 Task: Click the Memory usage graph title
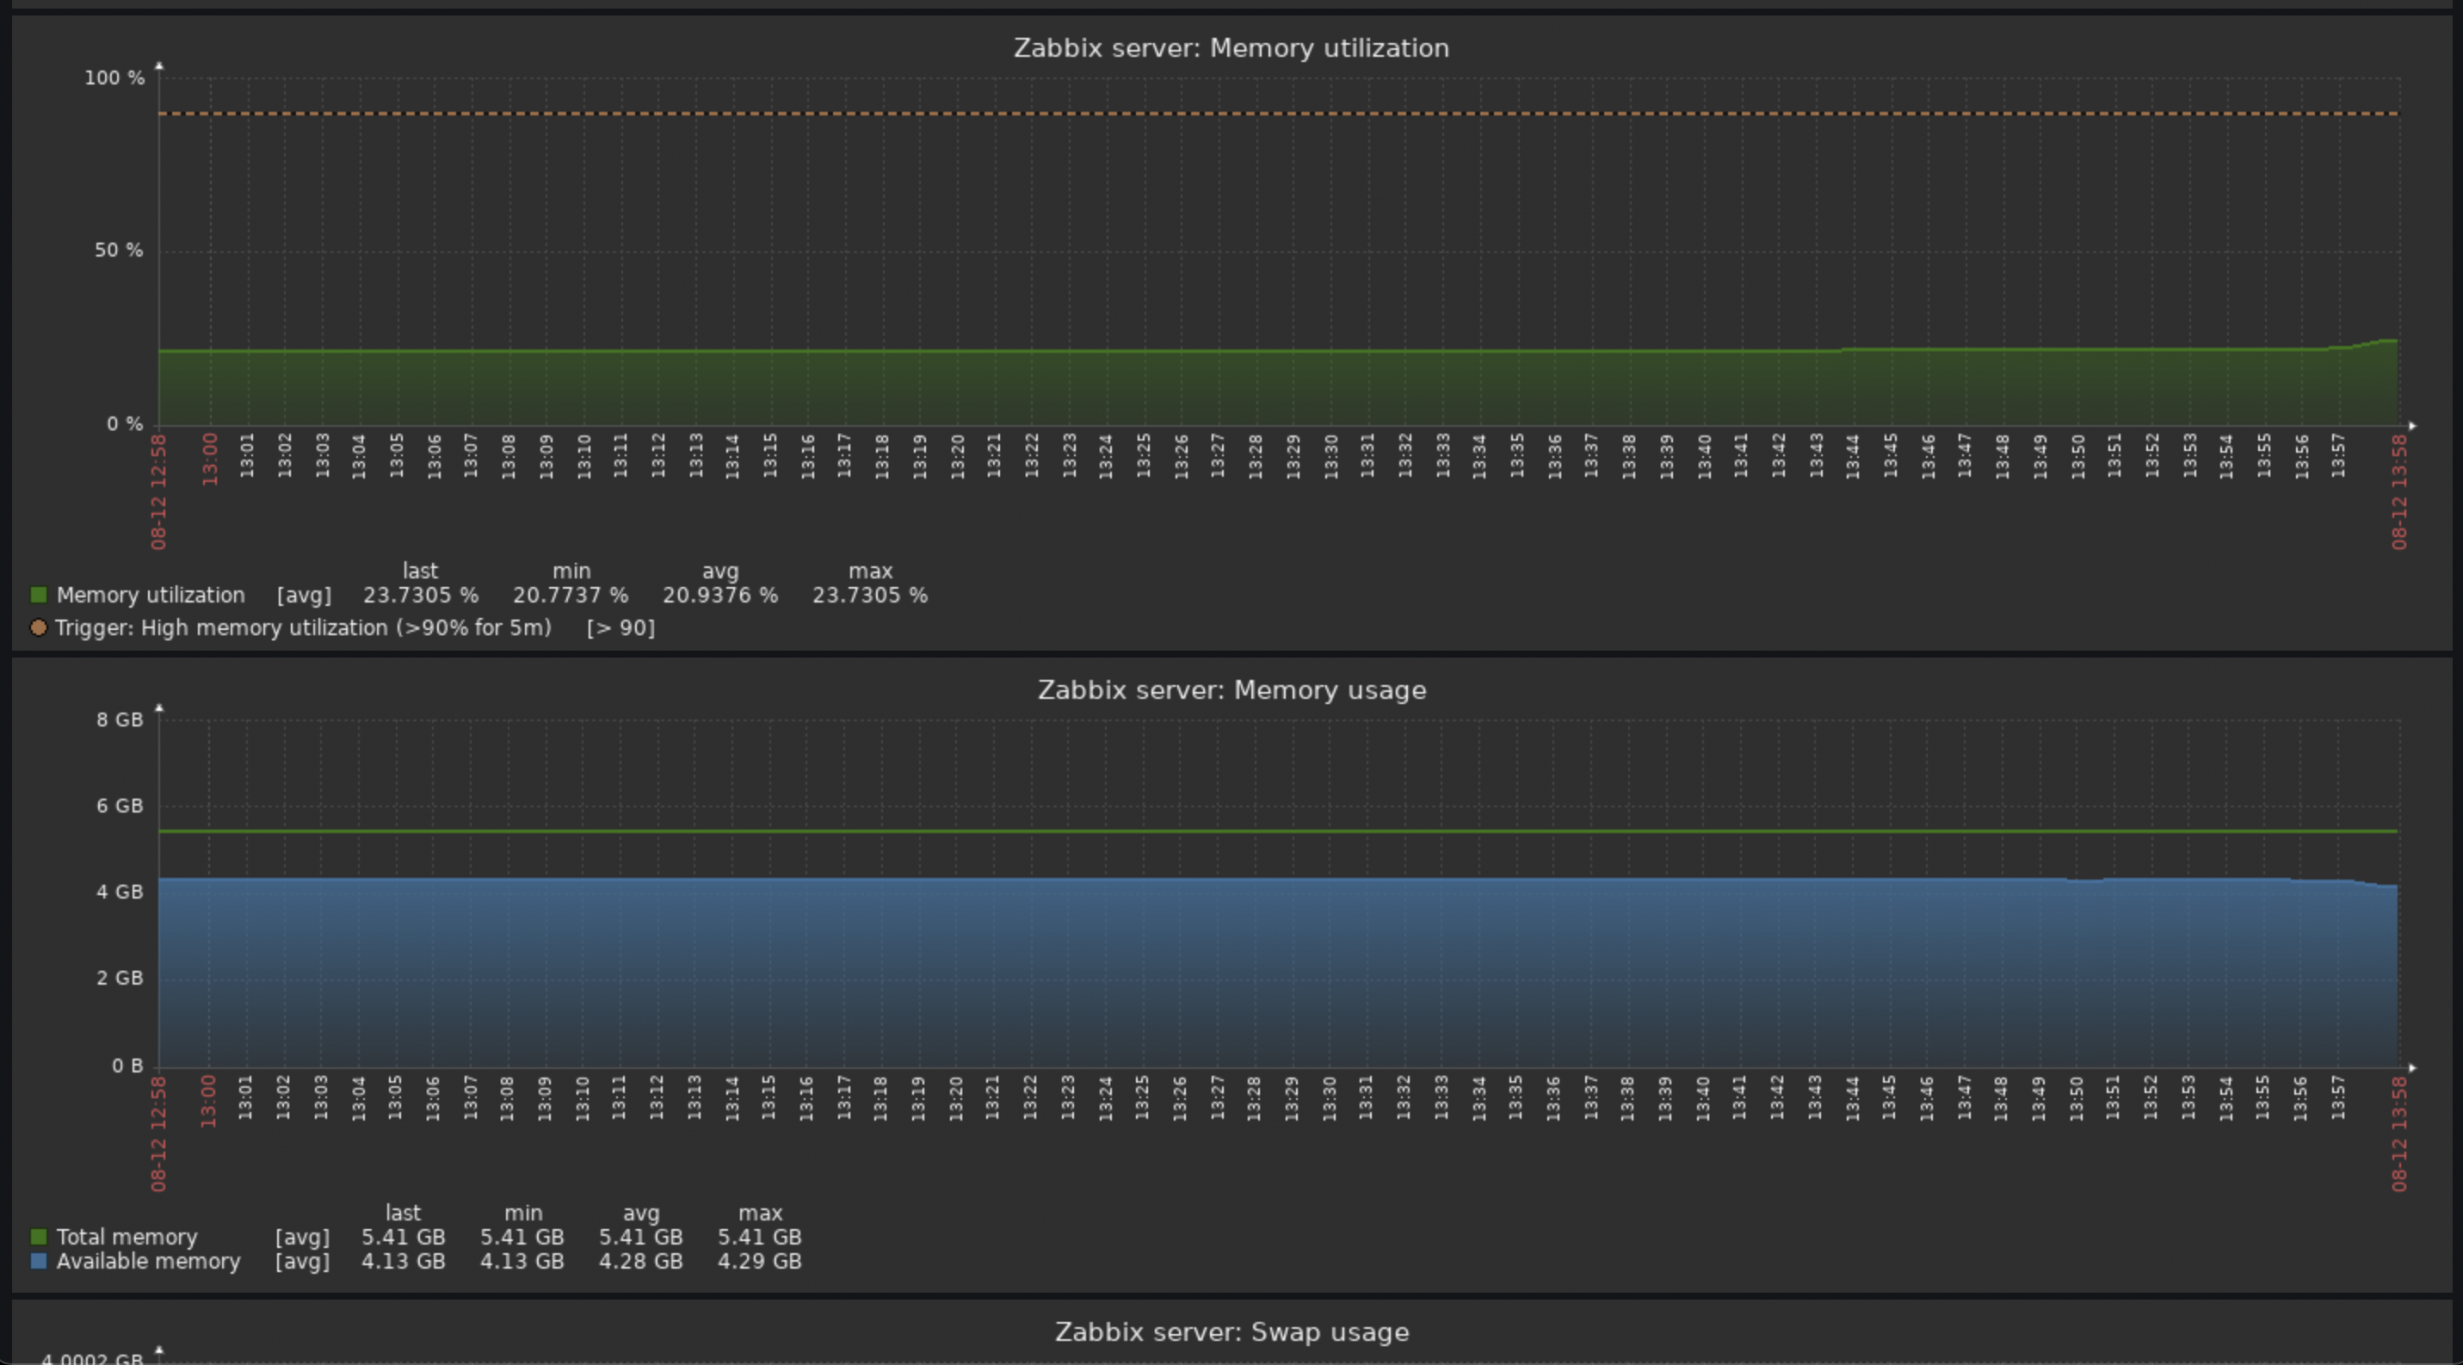coord(1231,690)
